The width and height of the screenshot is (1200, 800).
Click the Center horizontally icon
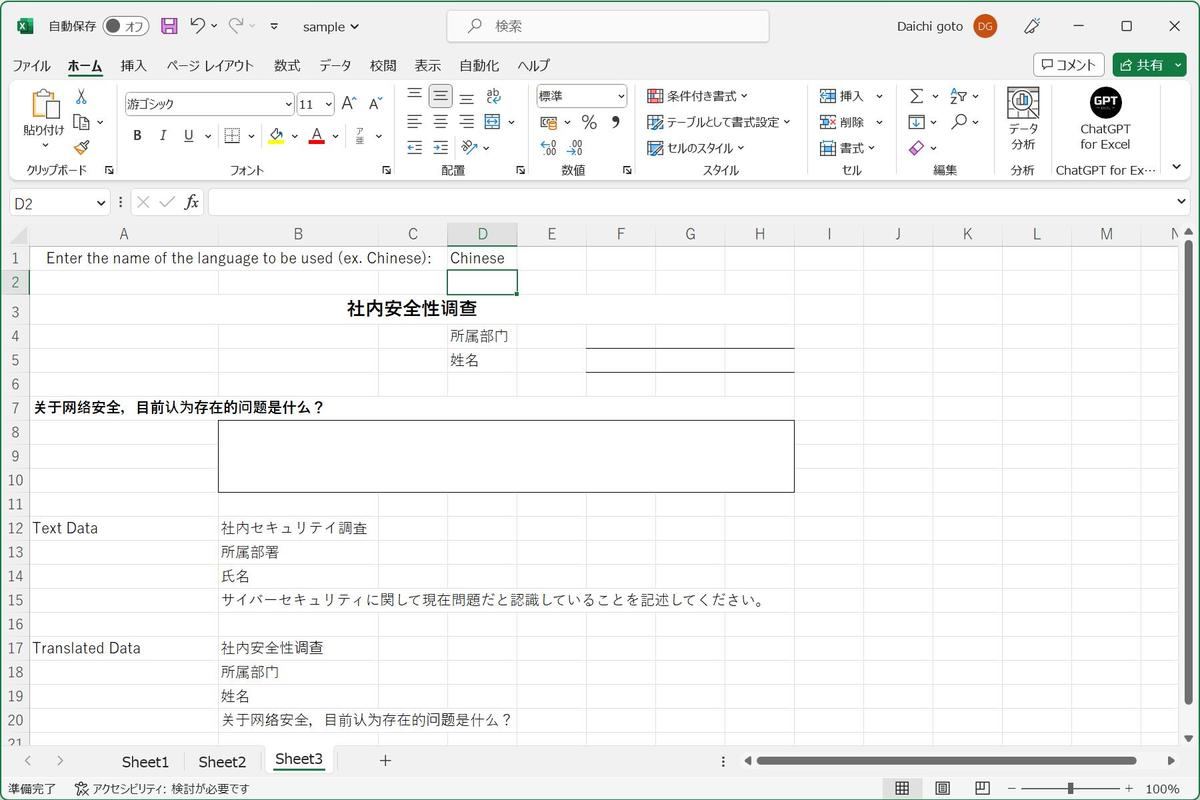(440, 122)
